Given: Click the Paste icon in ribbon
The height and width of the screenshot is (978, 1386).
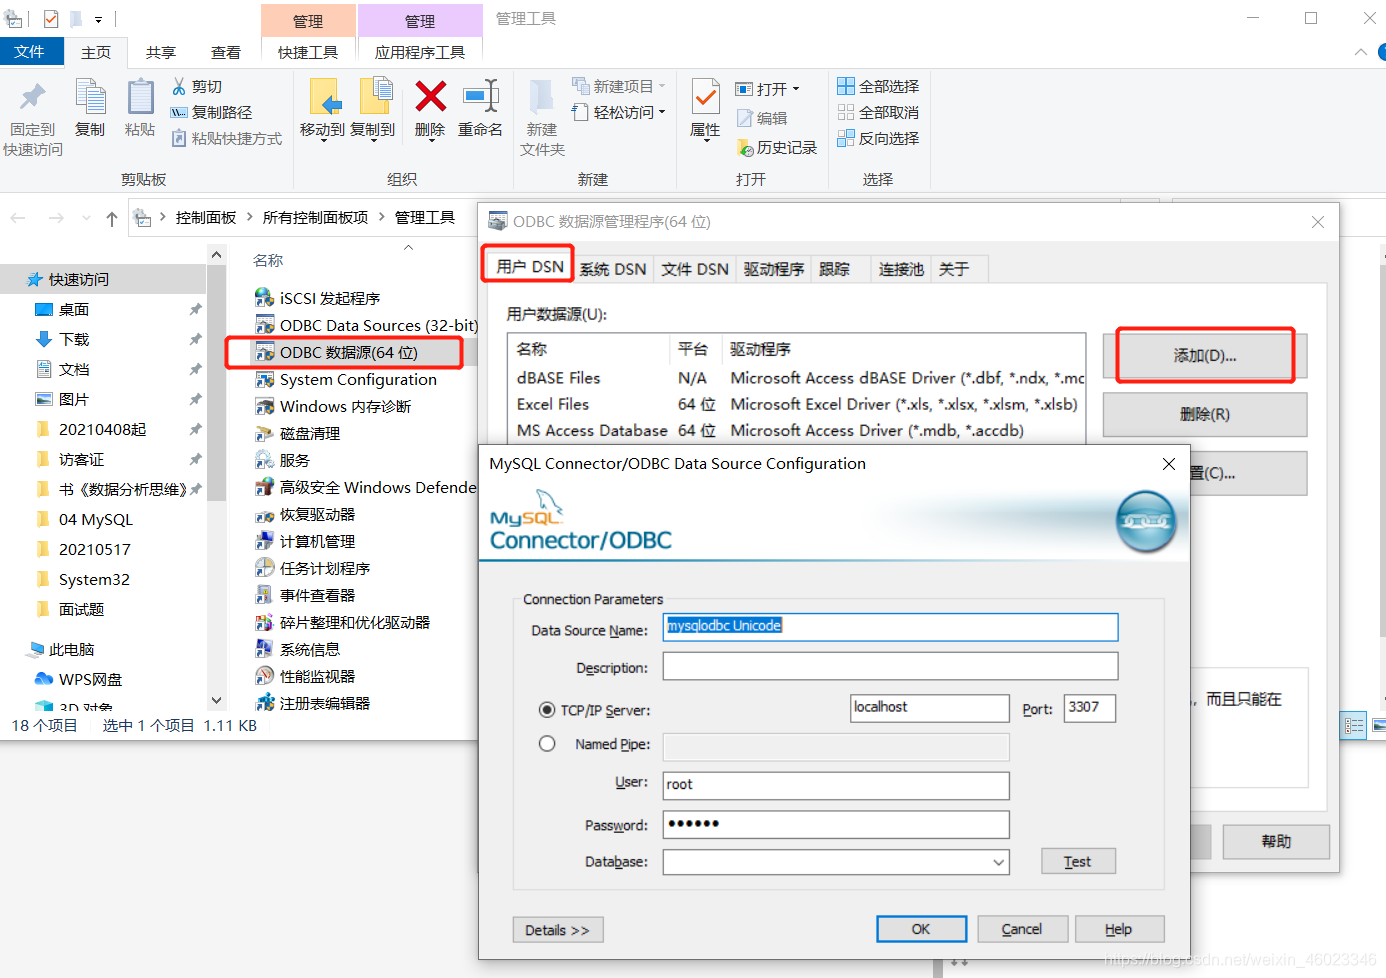Looking at the screenshot, I should pos(140,97).
